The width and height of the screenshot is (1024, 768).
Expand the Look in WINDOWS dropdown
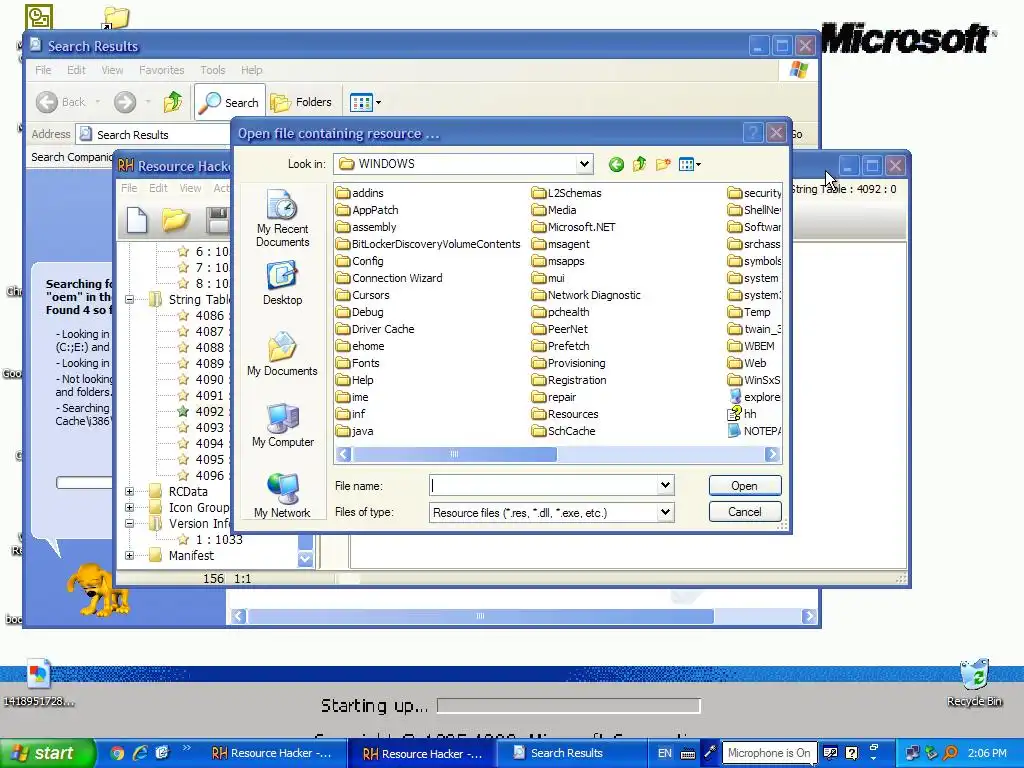(584, 164)
